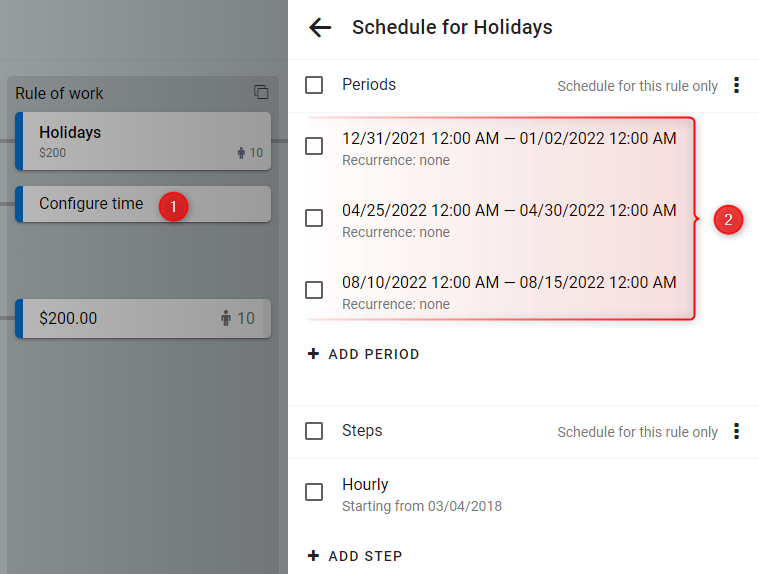Viewport: 759px width, 574px height.
Task: Click the ADD STEP button
Action: [x=355, y=556]
